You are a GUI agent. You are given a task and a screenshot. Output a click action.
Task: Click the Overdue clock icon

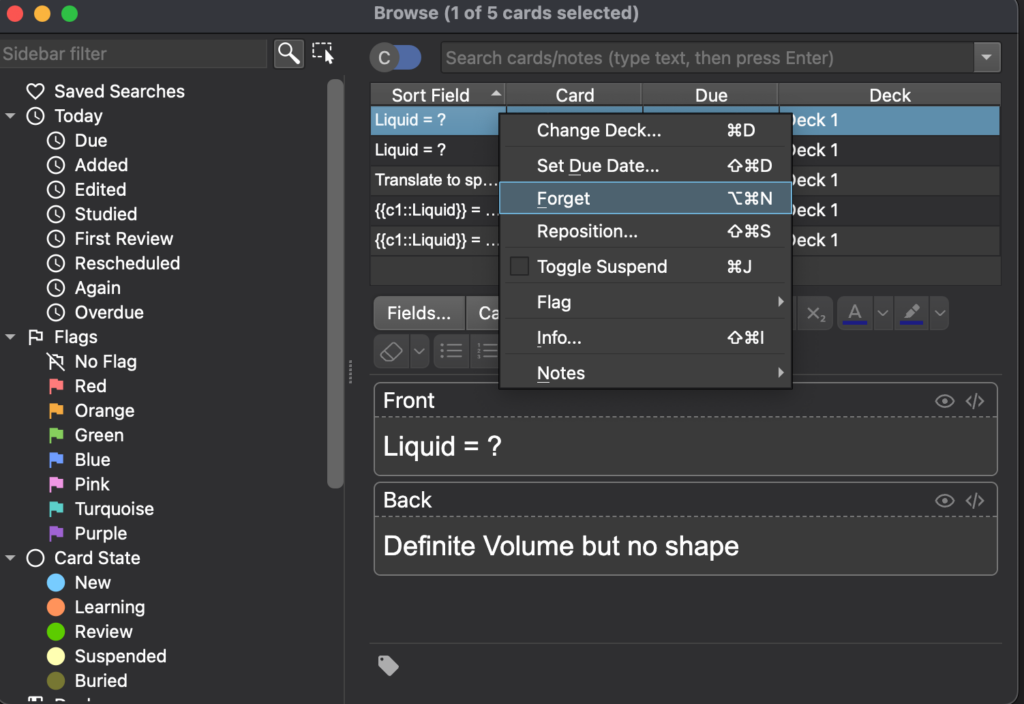(x=56, y=312)
